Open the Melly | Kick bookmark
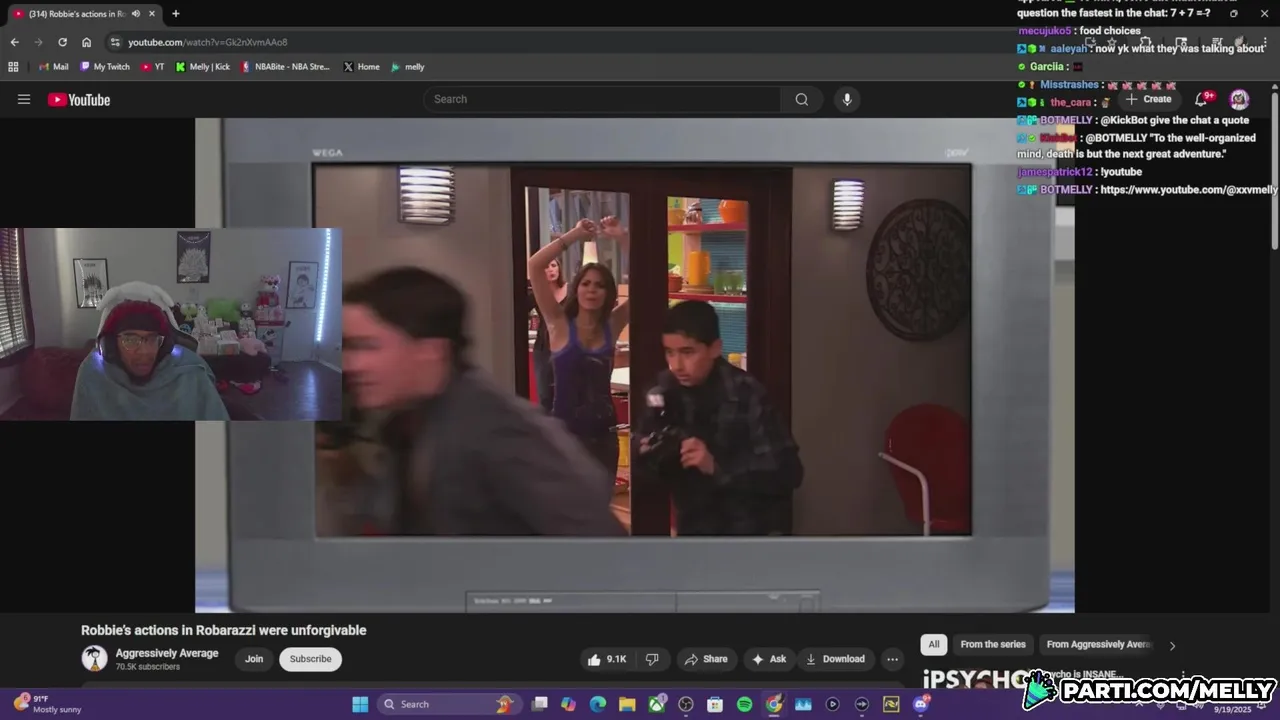 click(202, 67)
